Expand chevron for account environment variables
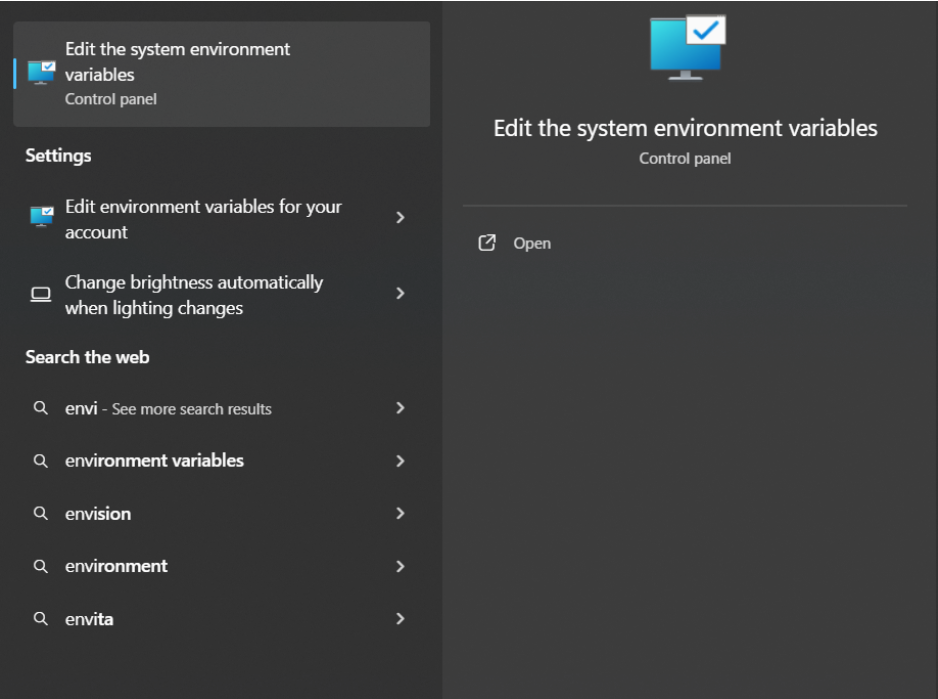Viewport: 938px width, 699px height. click(400, 218)
